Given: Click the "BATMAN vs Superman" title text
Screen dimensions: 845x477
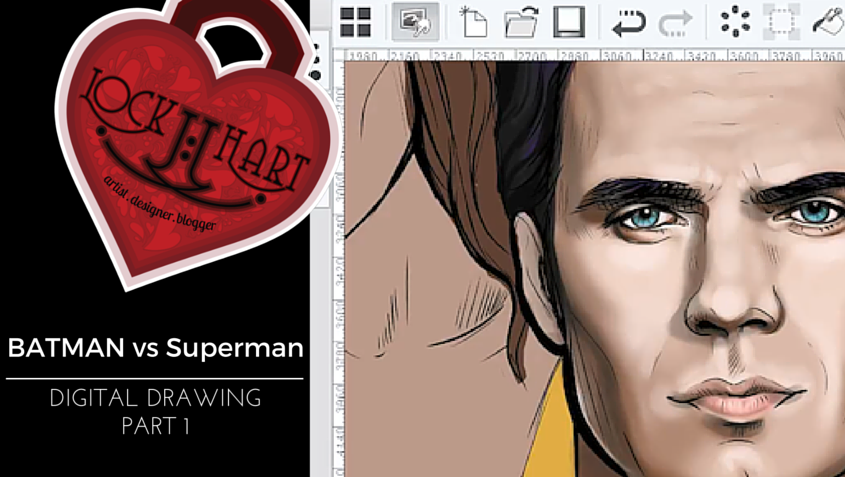Looking at the screenshot, I should click(155, 348).
